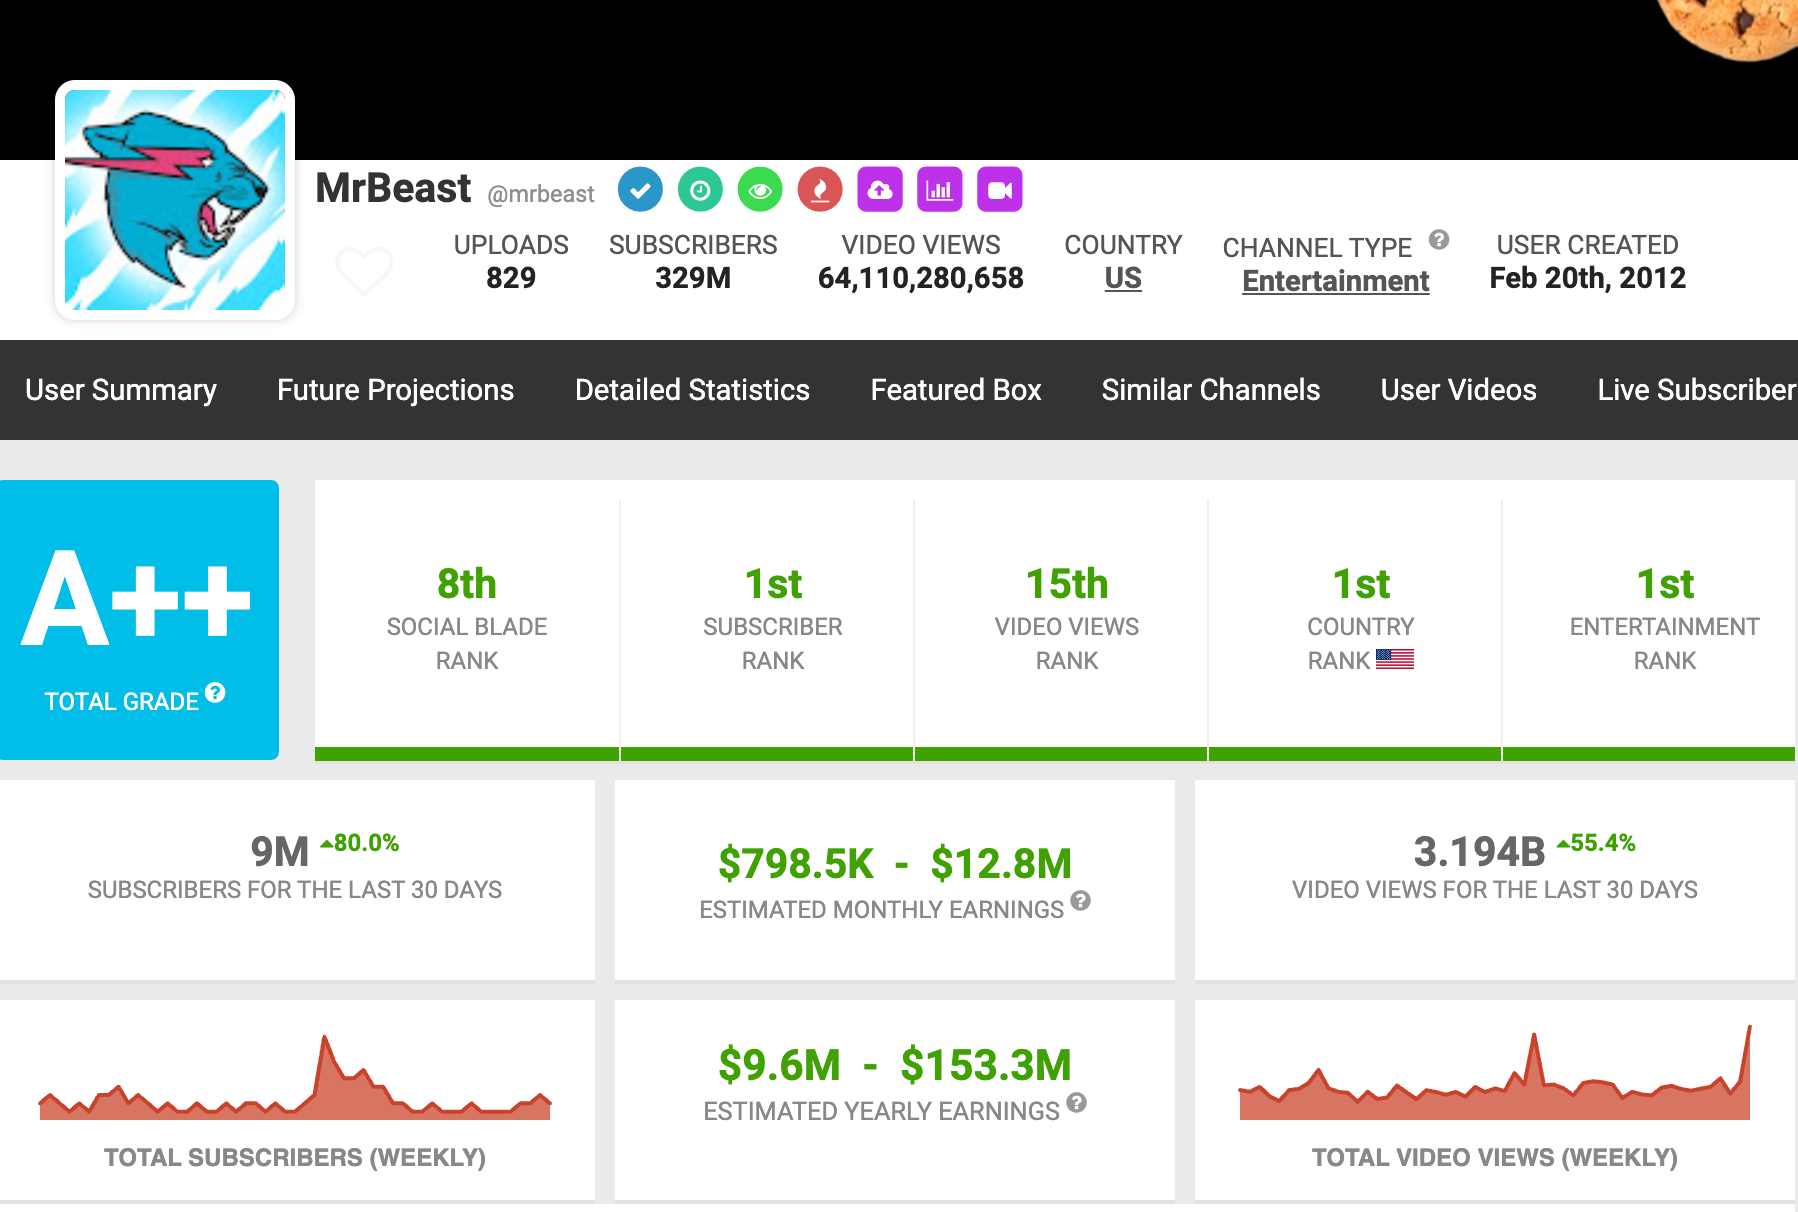
Task: Click the MrBeast channel avatar
Action: [x=175, y=200]
